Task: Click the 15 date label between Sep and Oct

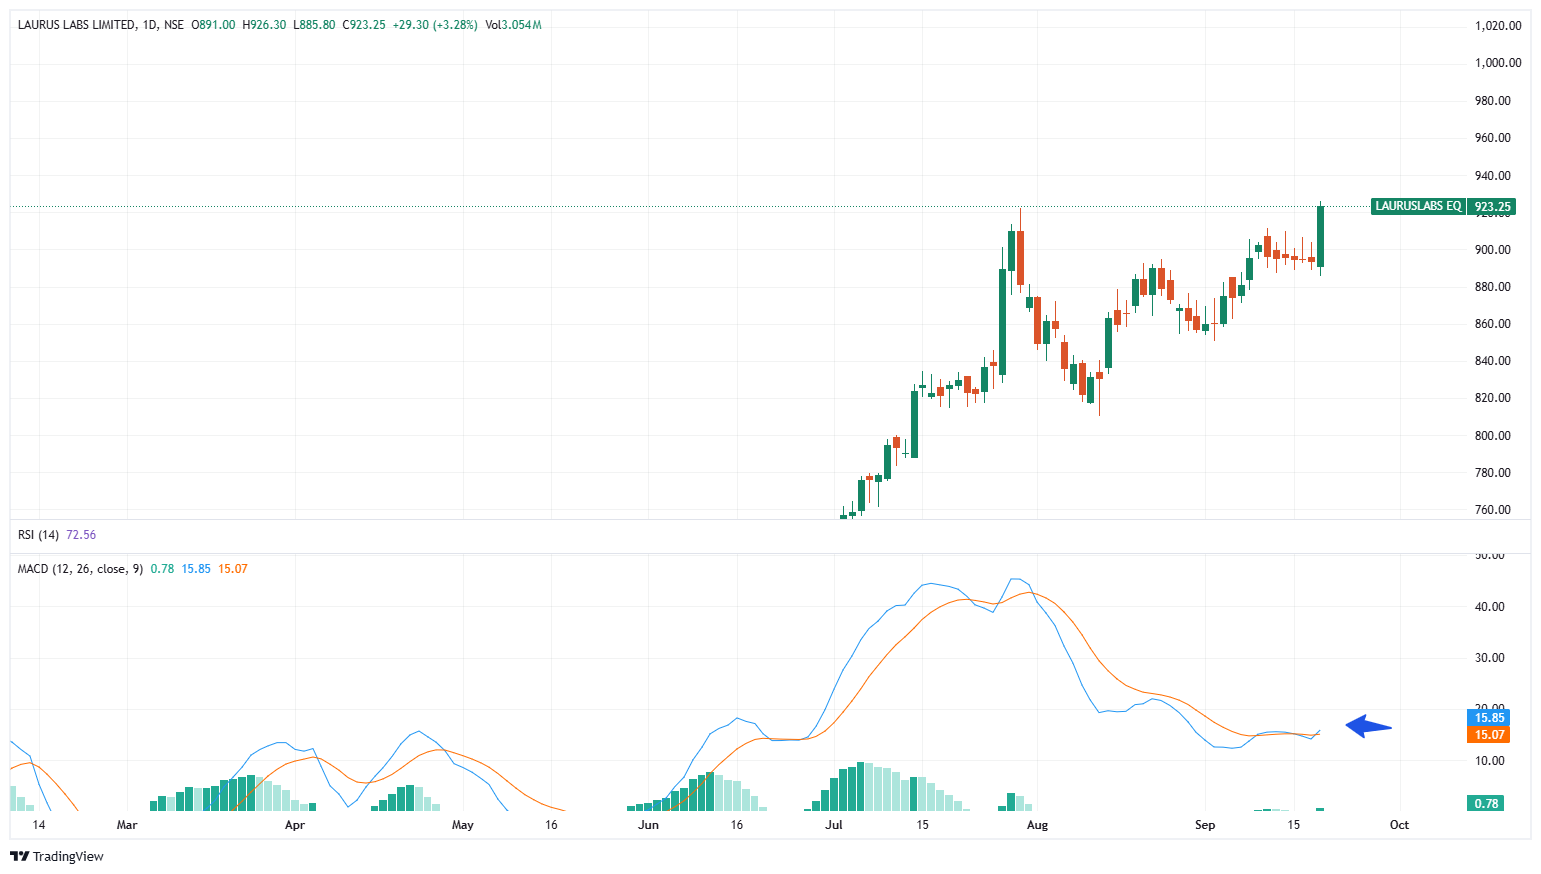Action: click(1294, 825)
